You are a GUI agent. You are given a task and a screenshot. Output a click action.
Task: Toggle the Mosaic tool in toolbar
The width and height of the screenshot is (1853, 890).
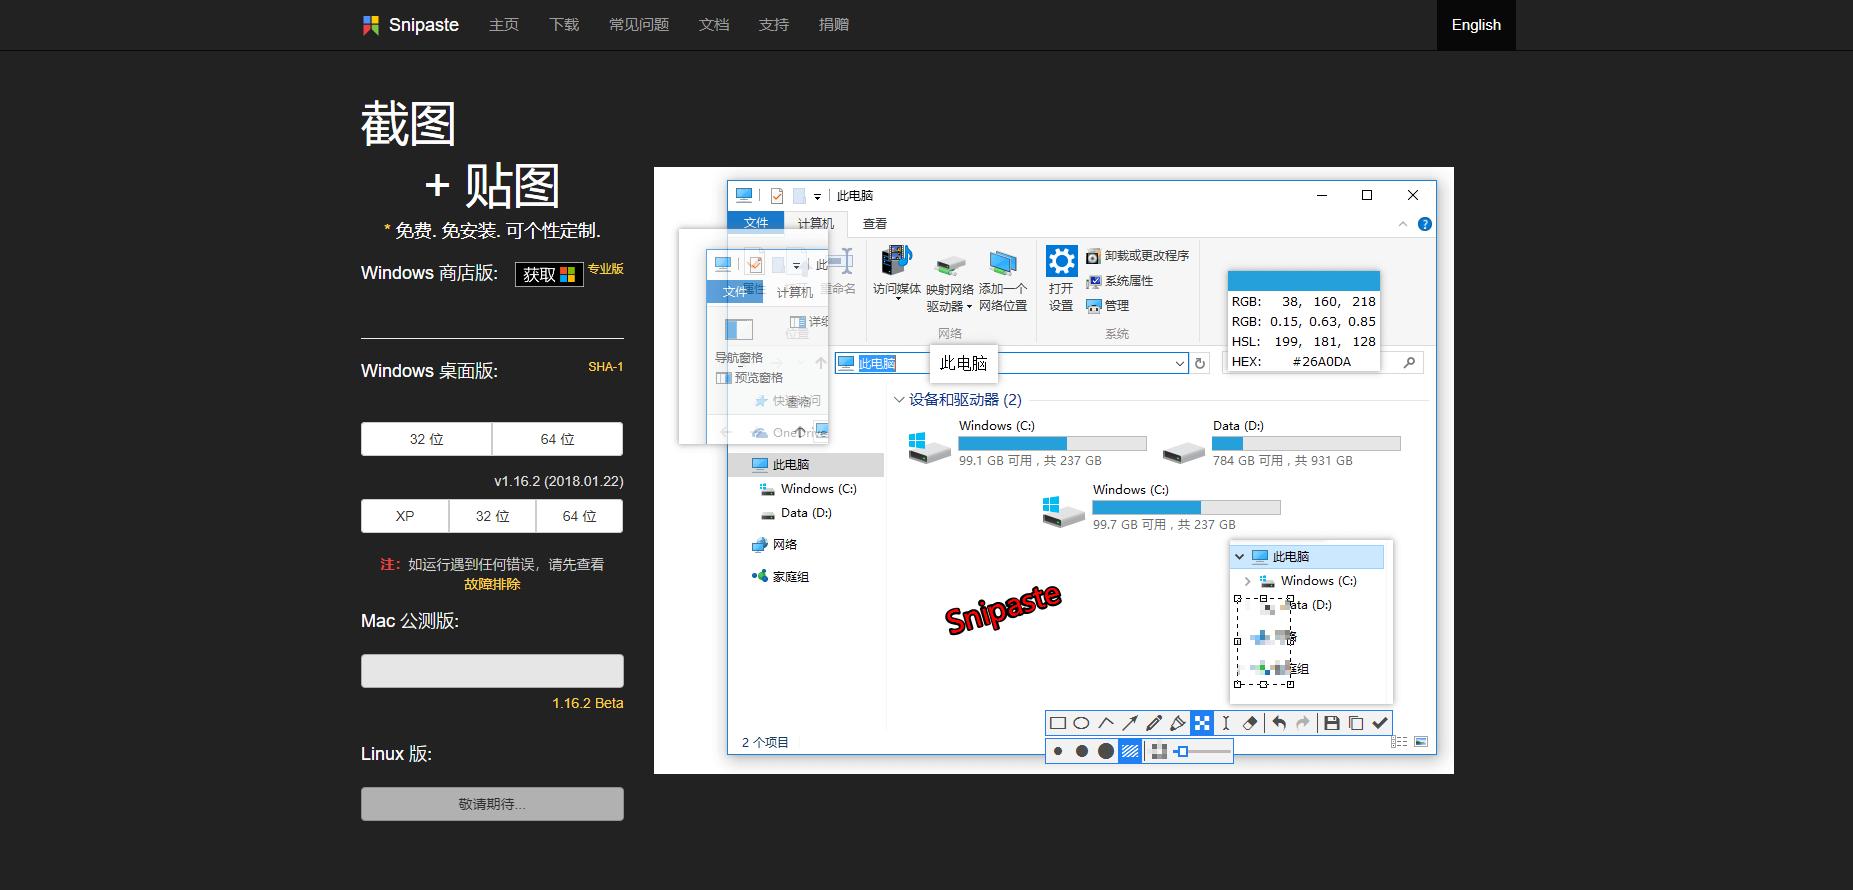pos(1202,723)
